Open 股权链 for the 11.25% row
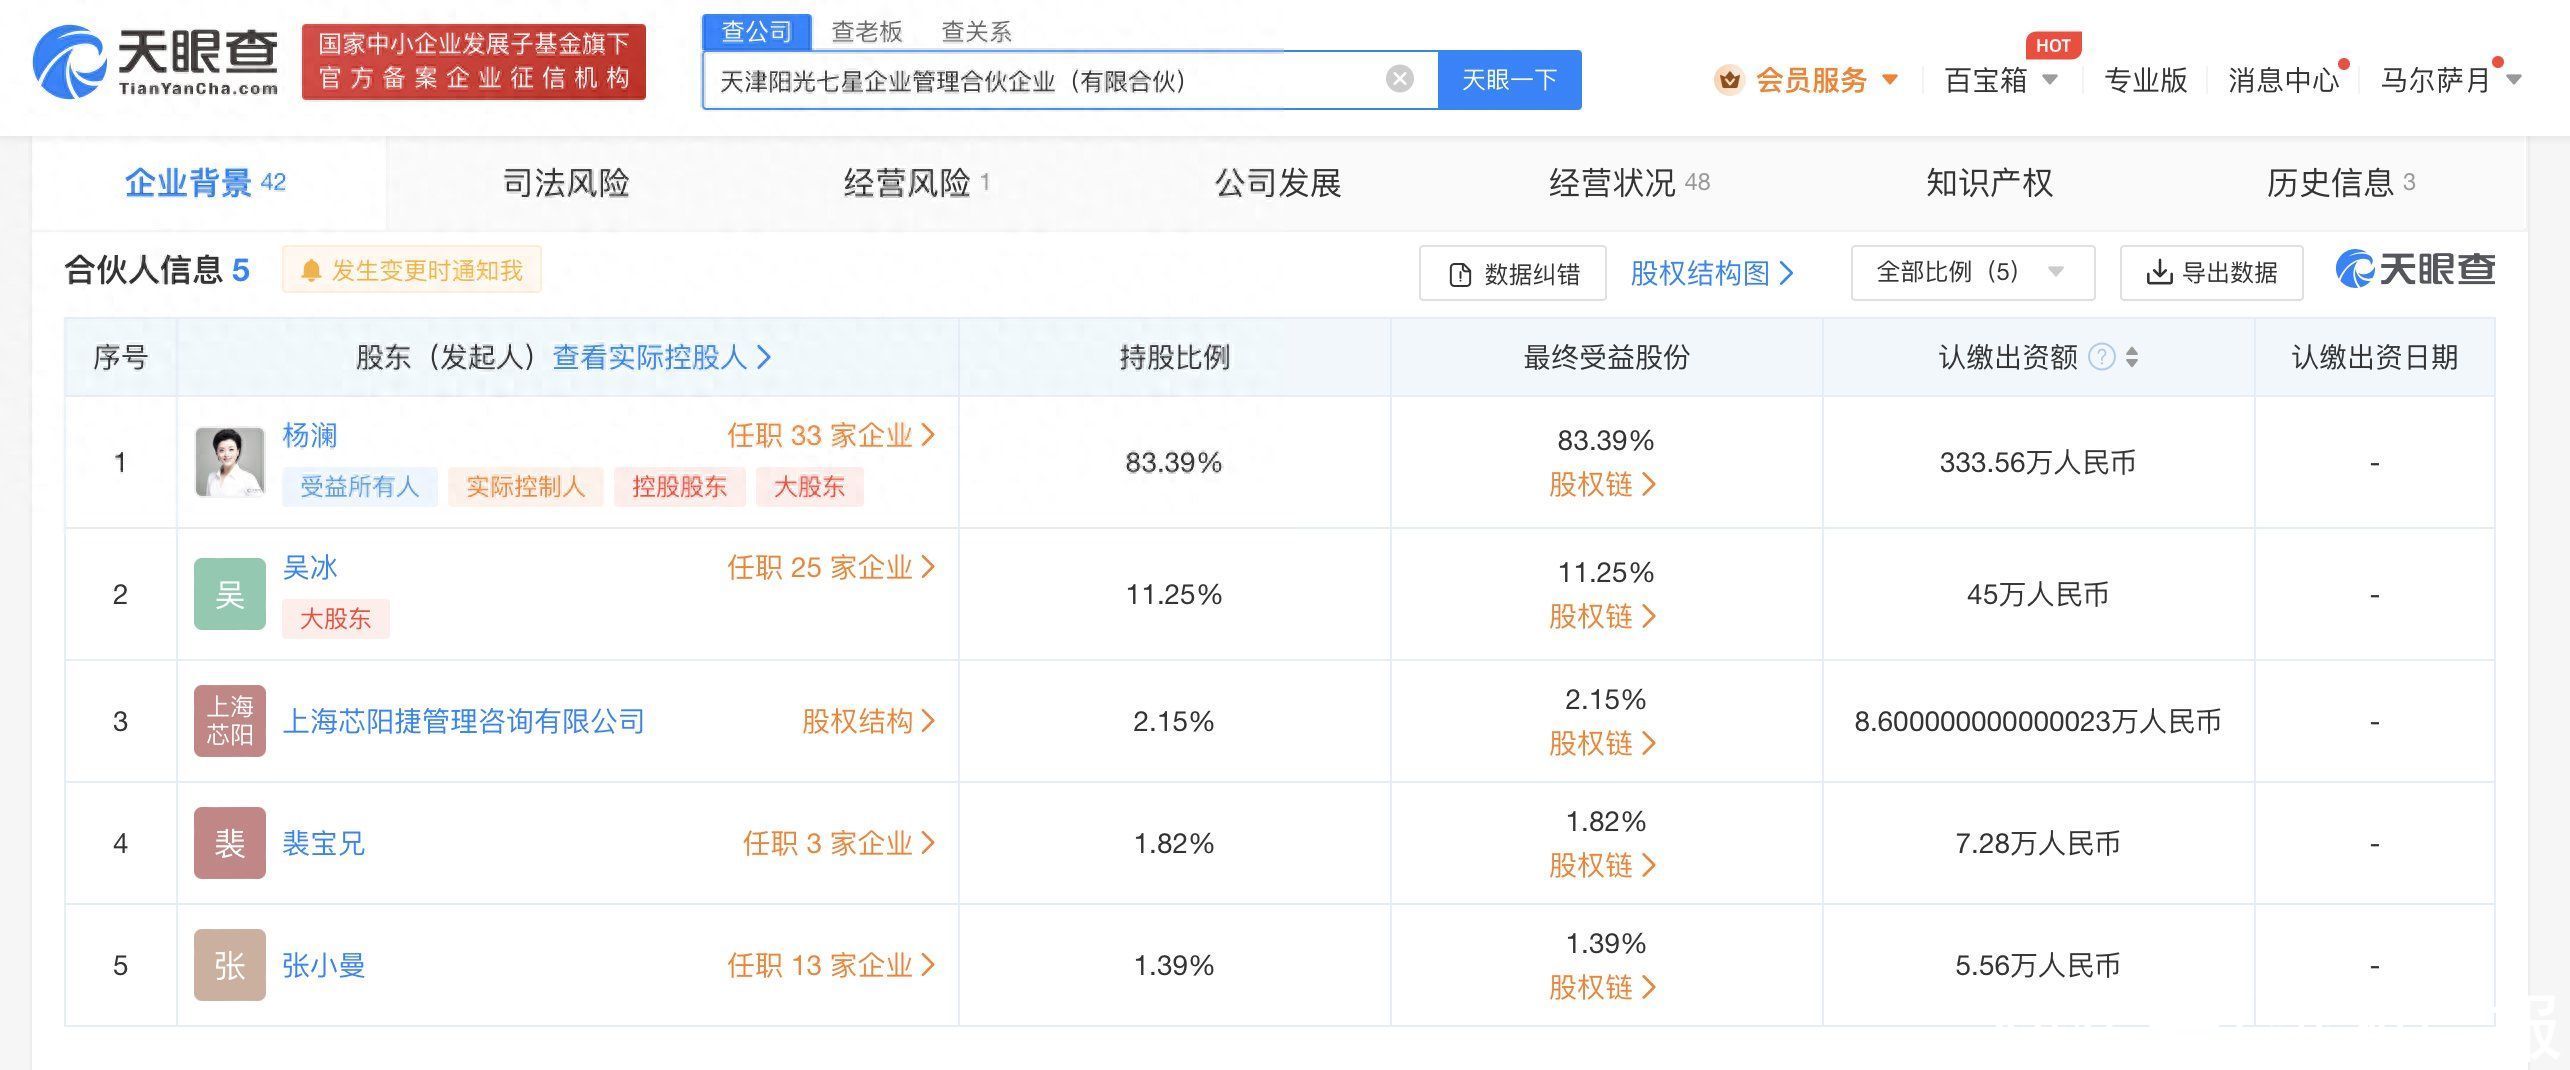The image size is (2570, 1070). [1603, 617]
